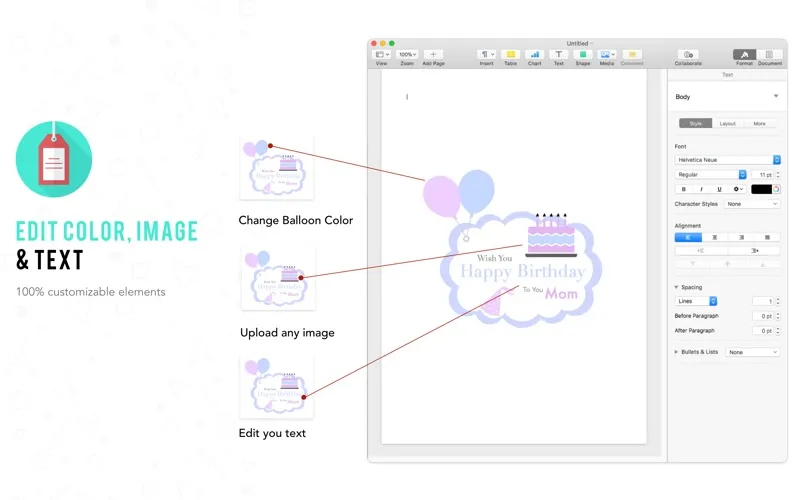The height and width of the screenshot is (500, 800).
Task: Open the Character Styles dropdown
Action: [x=753, y=204]
